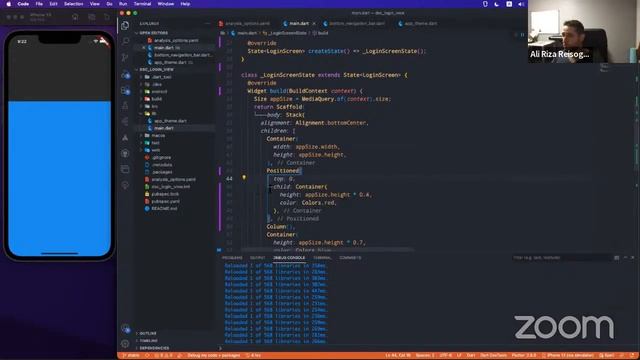Expand the macos folder

(x=158, y=136)
